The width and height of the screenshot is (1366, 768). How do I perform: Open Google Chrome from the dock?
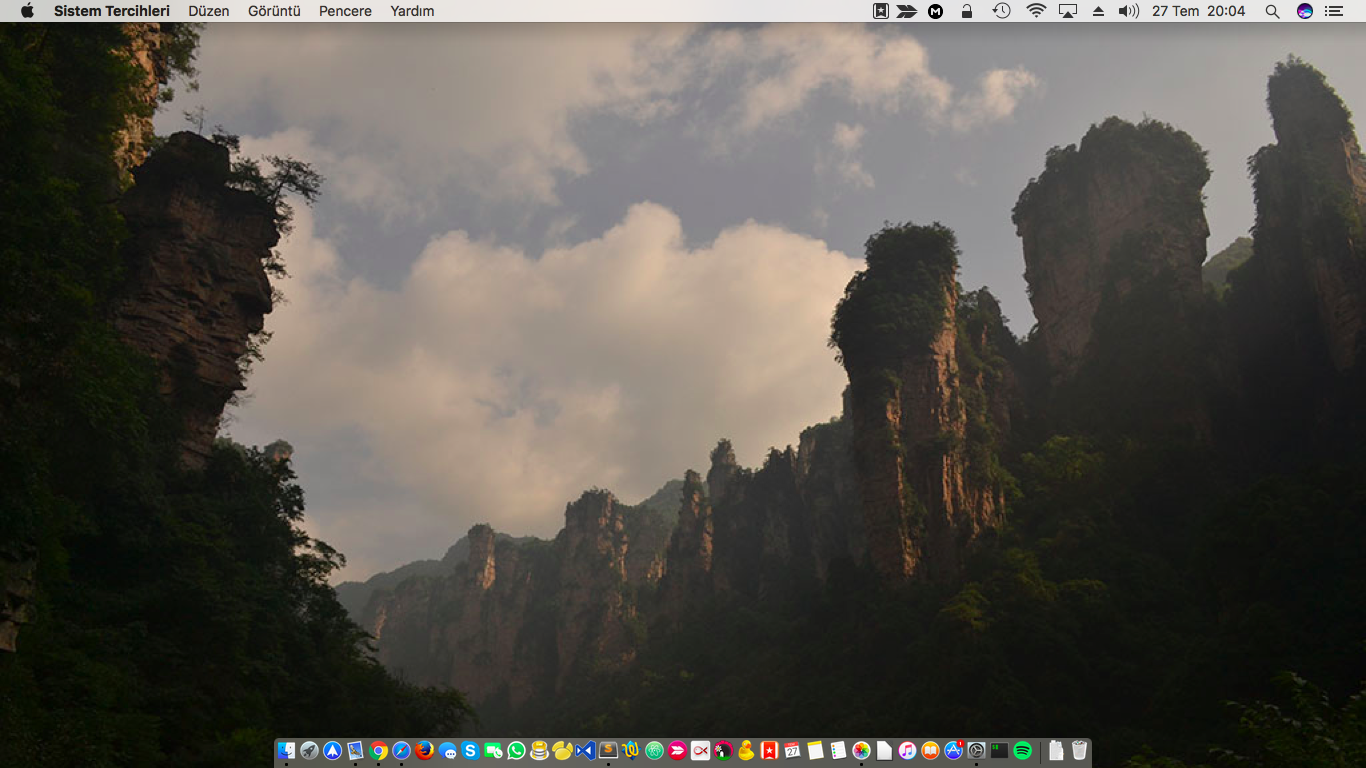click(378, 750)
